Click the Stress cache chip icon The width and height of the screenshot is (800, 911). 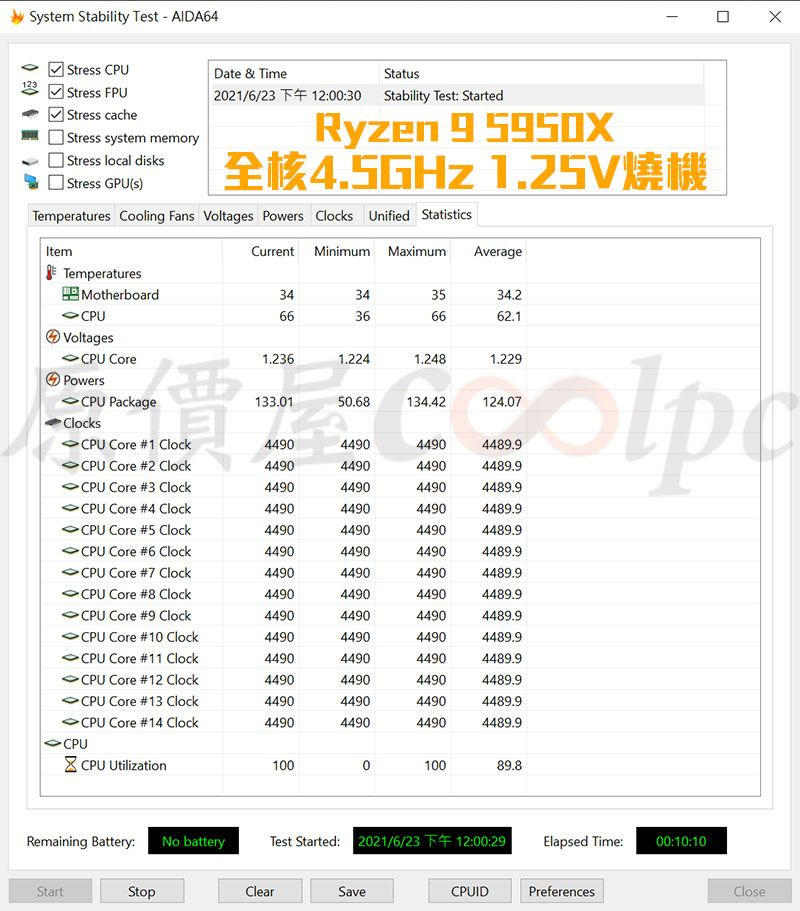click(x=30, y=114)
